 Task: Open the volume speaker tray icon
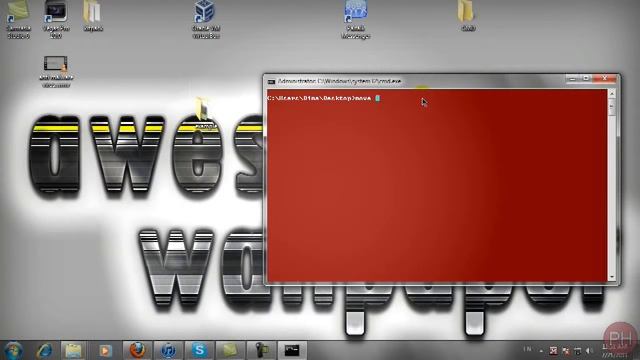coord(589,351)
